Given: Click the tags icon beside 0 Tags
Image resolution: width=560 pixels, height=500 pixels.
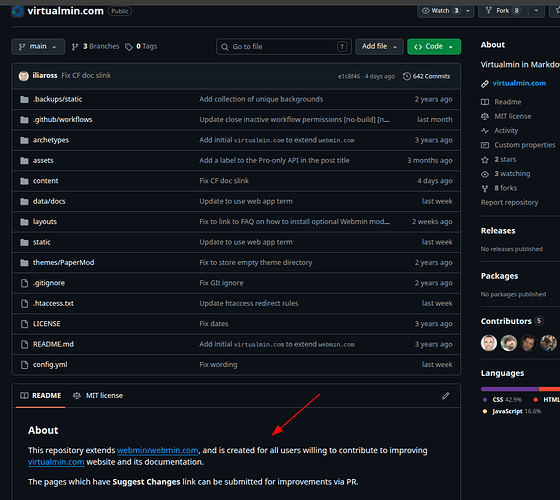Looking at the screenshot, I should tap(129, 47).
